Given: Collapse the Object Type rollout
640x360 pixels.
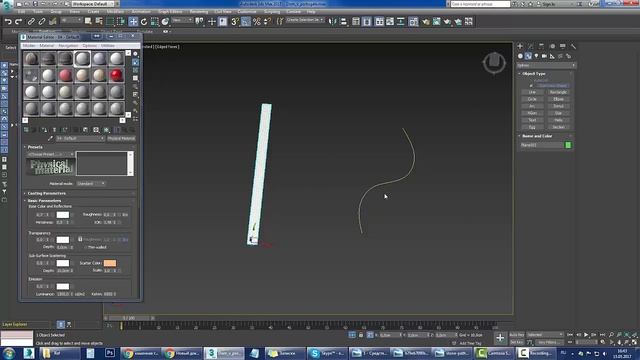Looking at the screenshot, I should click(533, 74).
